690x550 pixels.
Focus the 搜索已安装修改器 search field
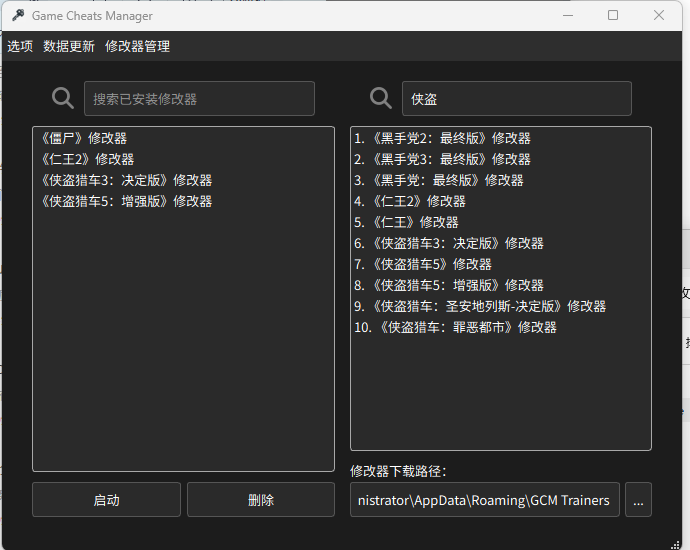pyautogui.click(x=199, y=99)
